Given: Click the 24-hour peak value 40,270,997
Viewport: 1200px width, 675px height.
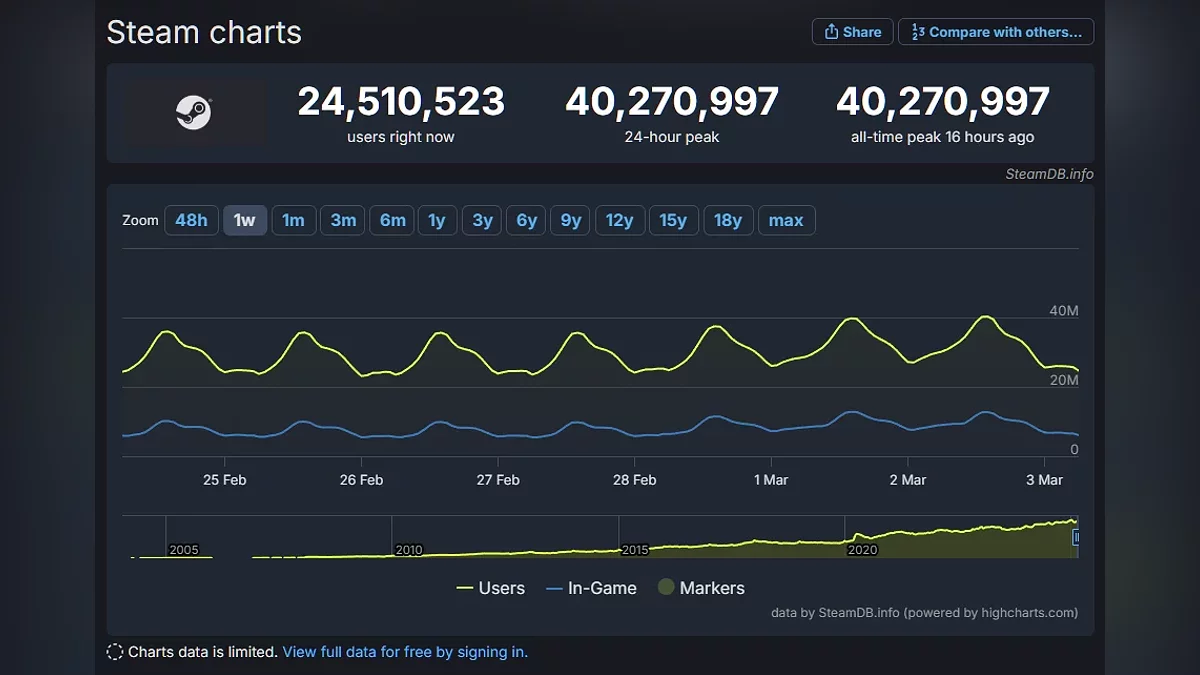Looking at the screenshot, I should click(672, 102).
